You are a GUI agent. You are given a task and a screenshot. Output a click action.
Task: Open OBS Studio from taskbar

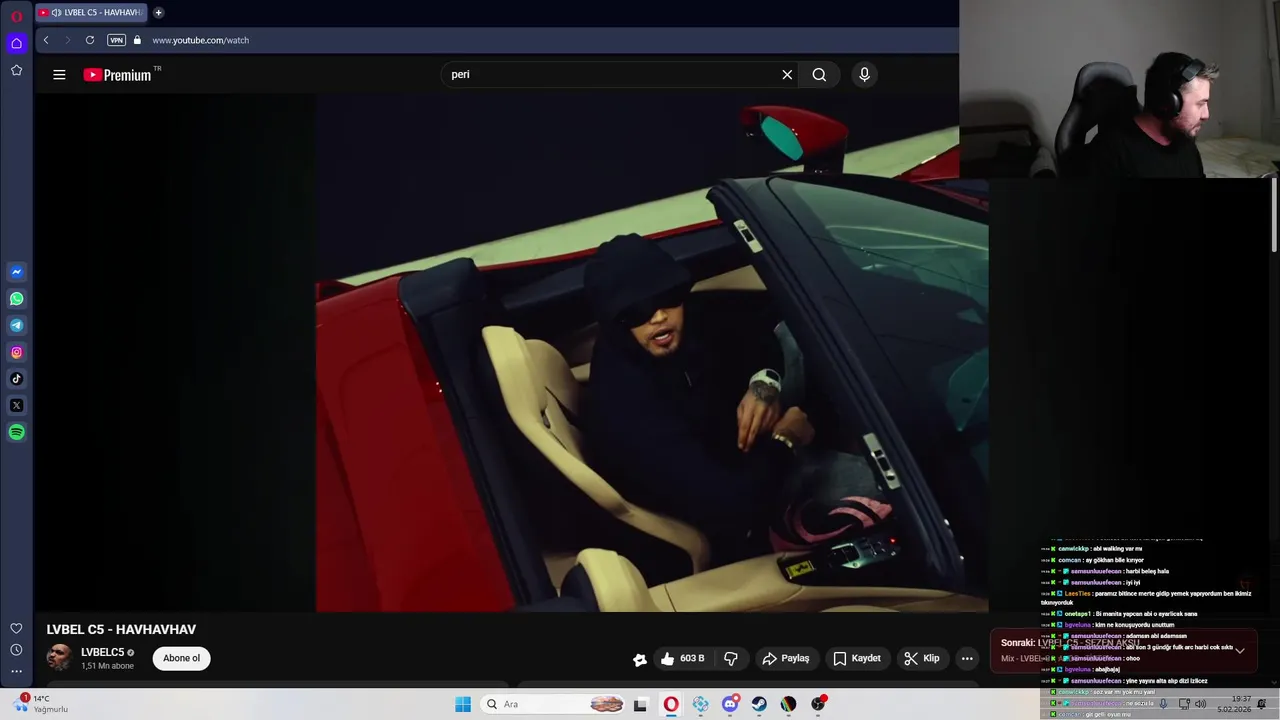(819, 704)
